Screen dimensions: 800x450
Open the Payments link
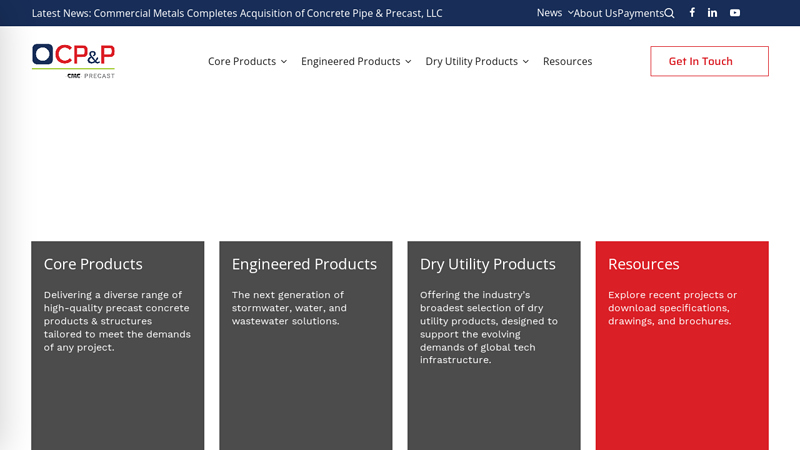tap(641, 13)
